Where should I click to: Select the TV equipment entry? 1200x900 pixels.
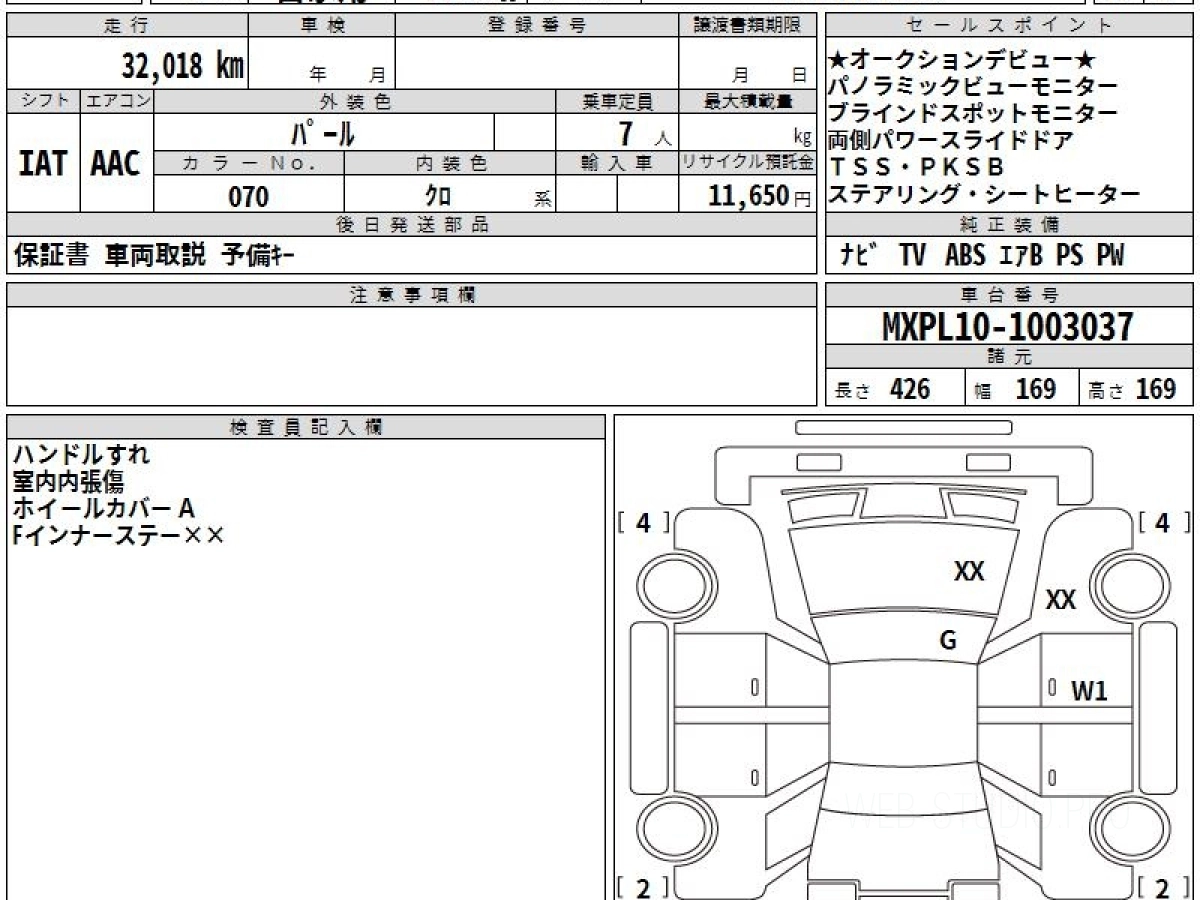[913, 255]
